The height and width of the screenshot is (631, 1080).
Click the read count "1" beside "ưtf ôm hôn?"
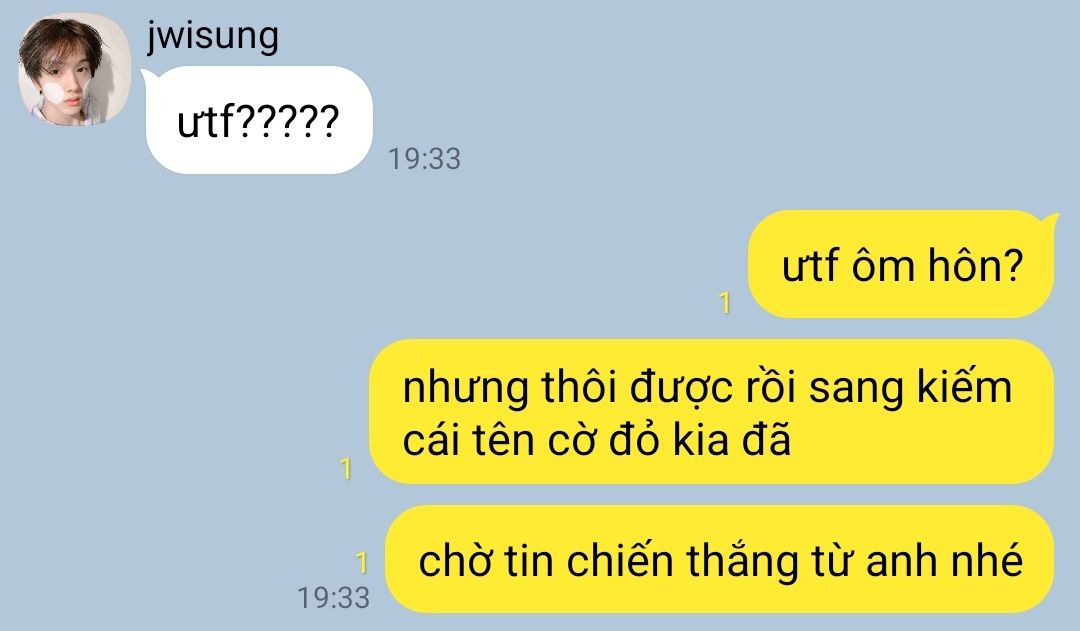(724, 303)
